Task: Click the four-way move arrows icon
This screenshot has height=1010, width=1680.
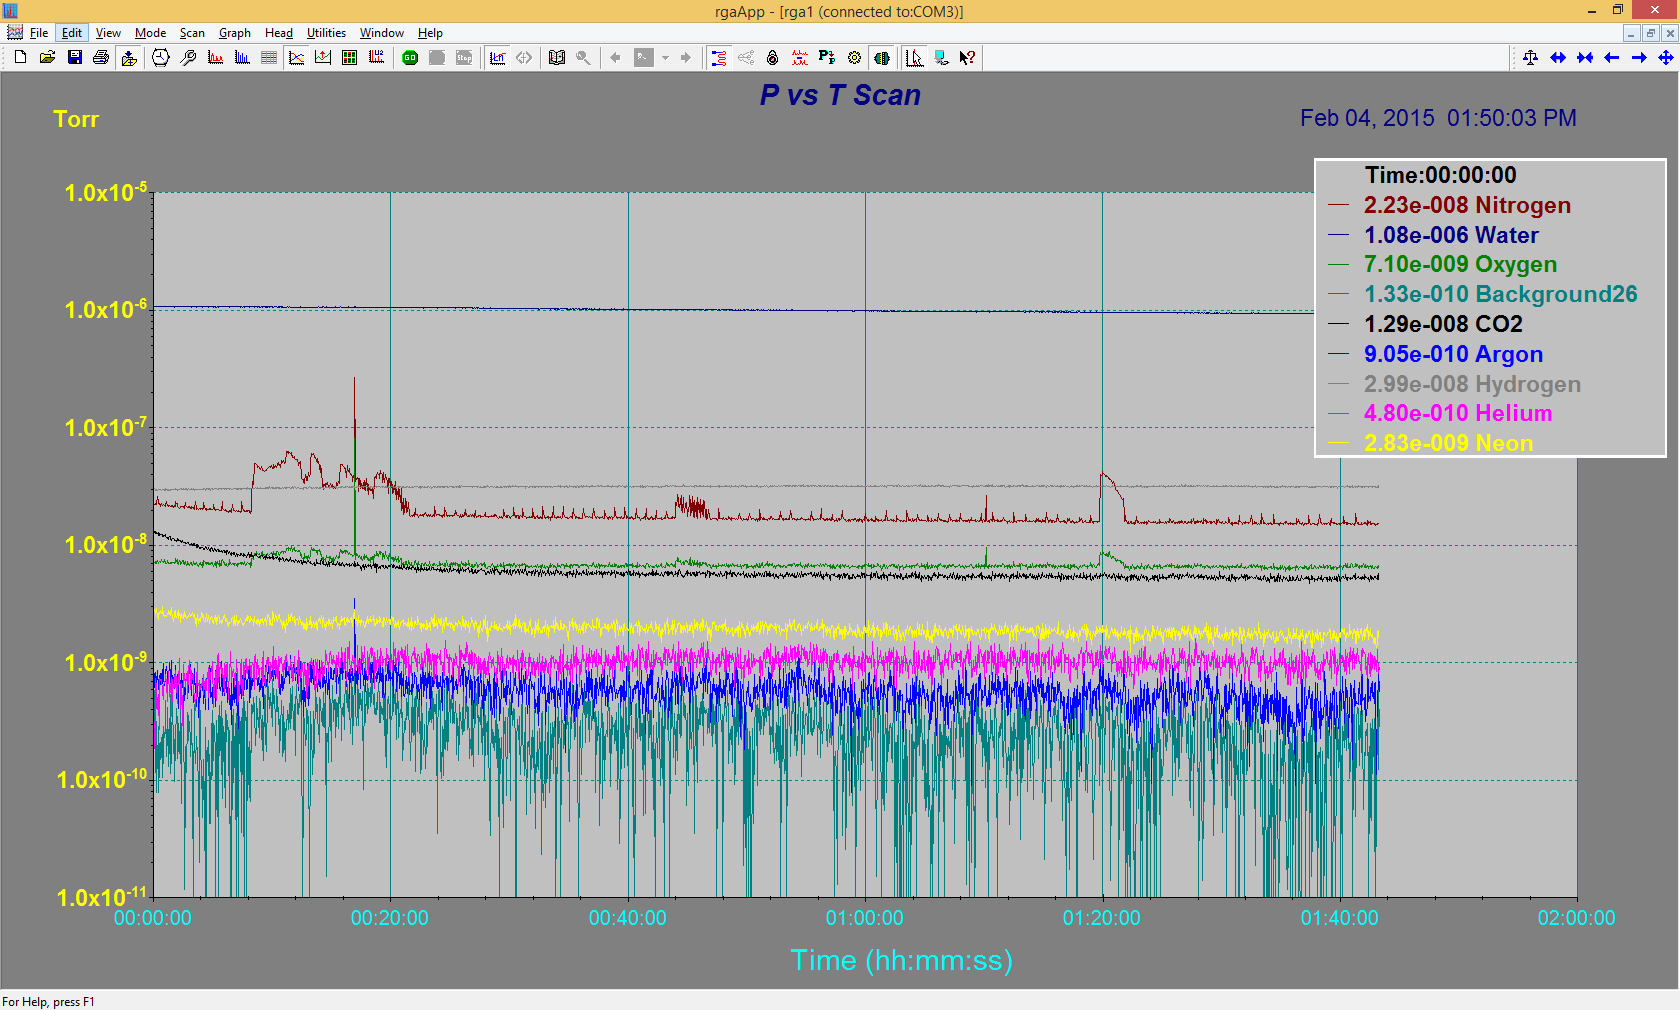Action: click(1666, 58)
